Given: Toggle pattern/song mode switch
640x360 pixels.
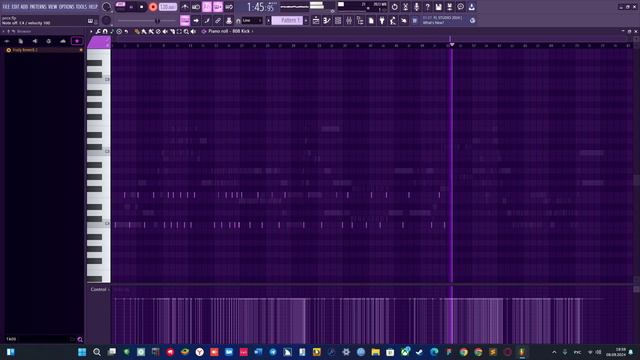Looking at the screenshot, I should pos(120,7).
